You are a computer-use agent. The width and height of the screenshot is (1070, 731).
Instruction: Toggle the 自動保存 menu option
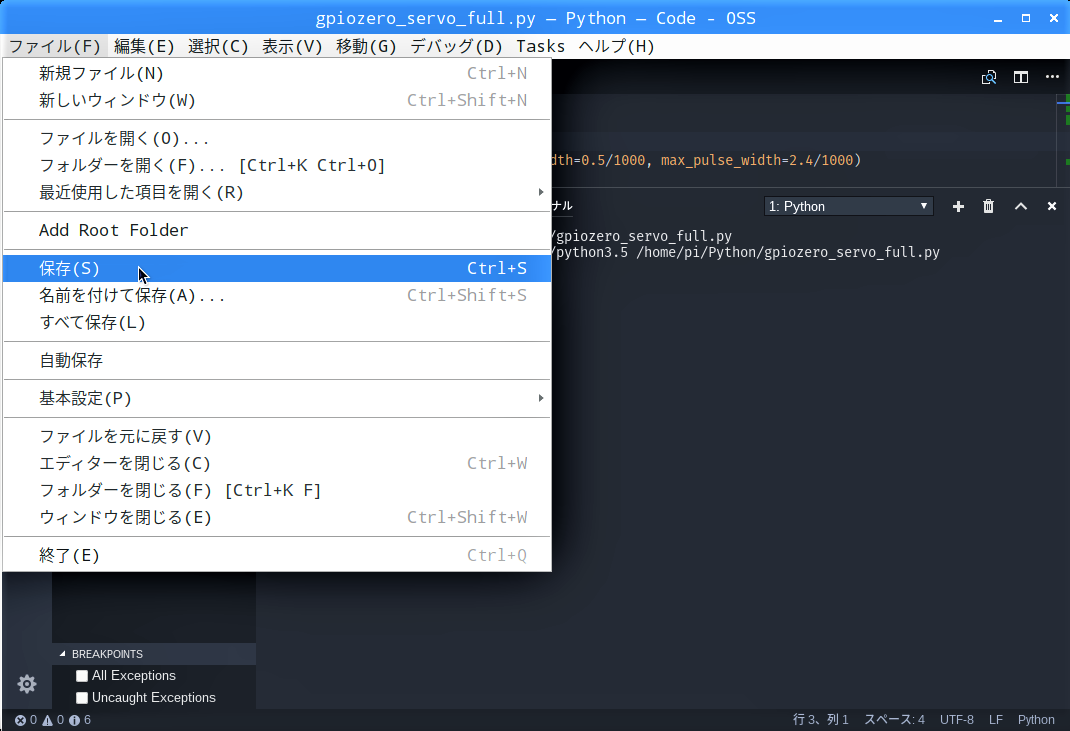(x=276, y=360)
